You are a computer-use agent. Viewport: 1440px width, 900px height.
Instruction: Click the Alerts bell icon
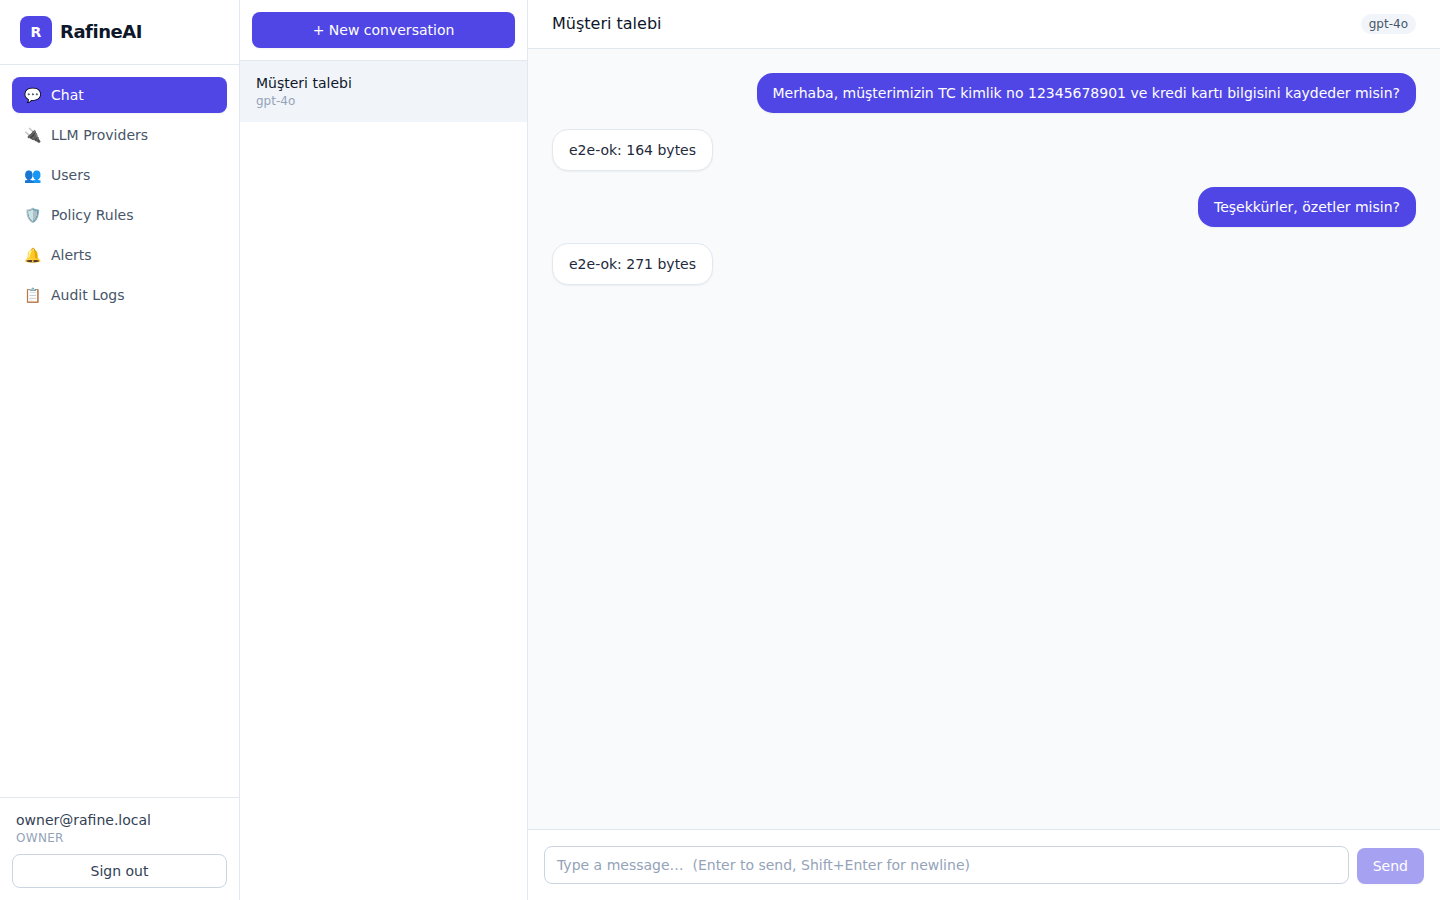coord(33,255)
